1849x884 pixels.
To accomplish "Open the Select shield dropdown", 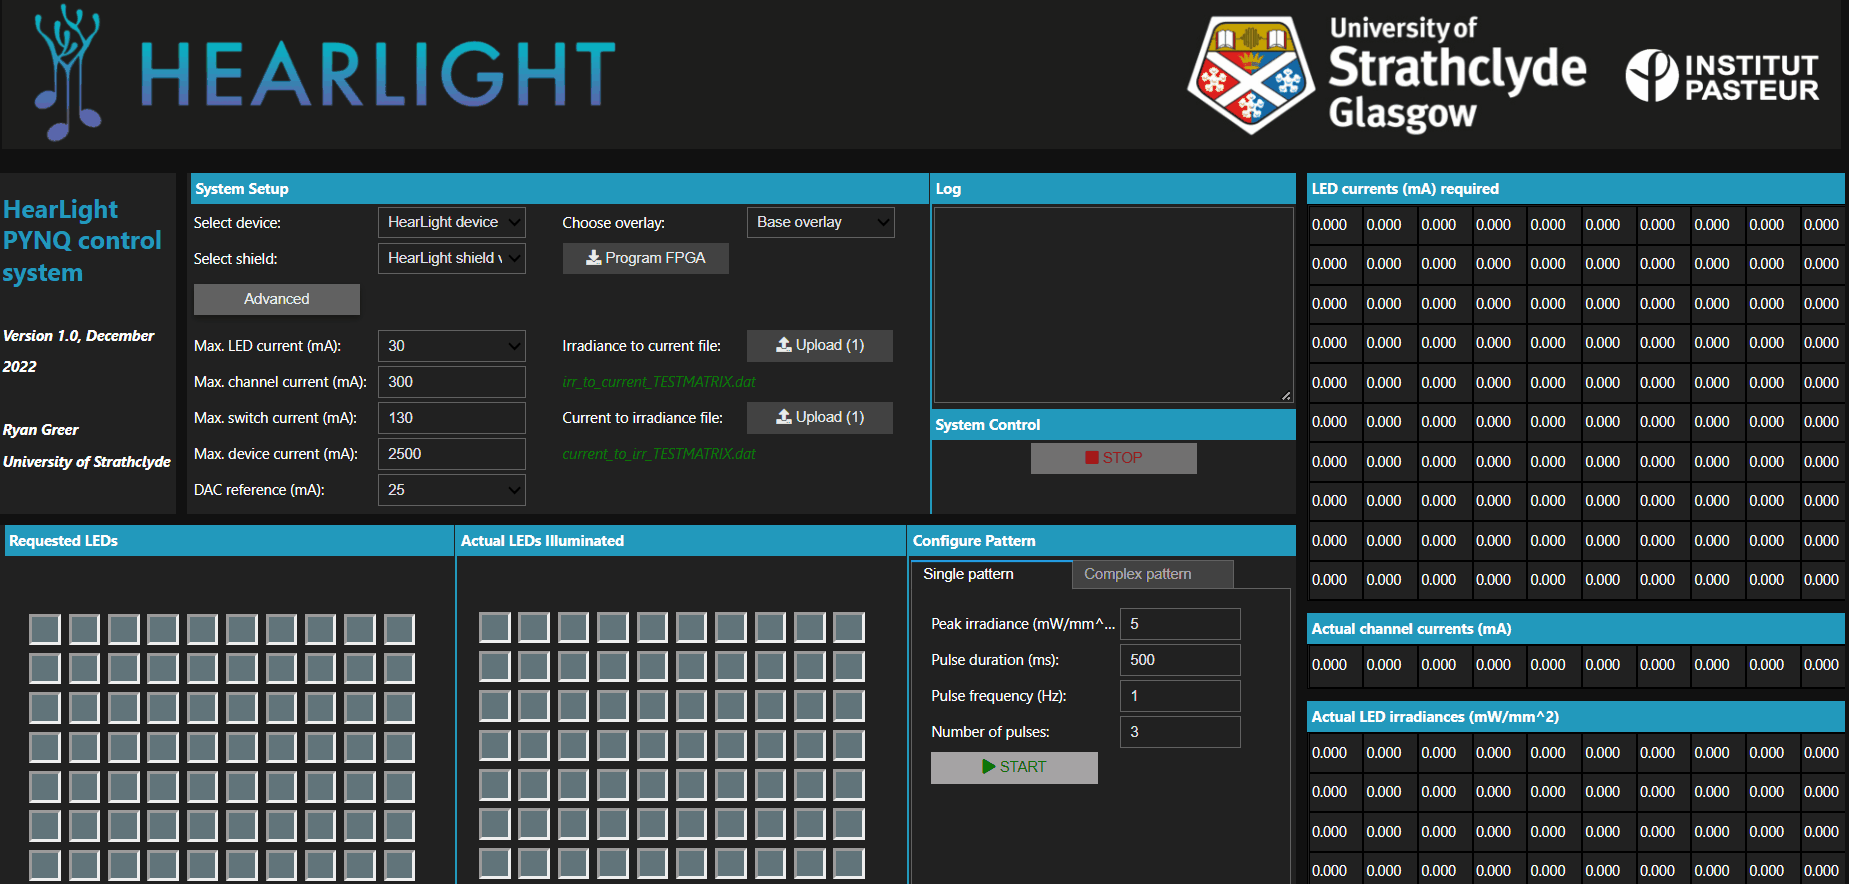I will click(452, 258).
